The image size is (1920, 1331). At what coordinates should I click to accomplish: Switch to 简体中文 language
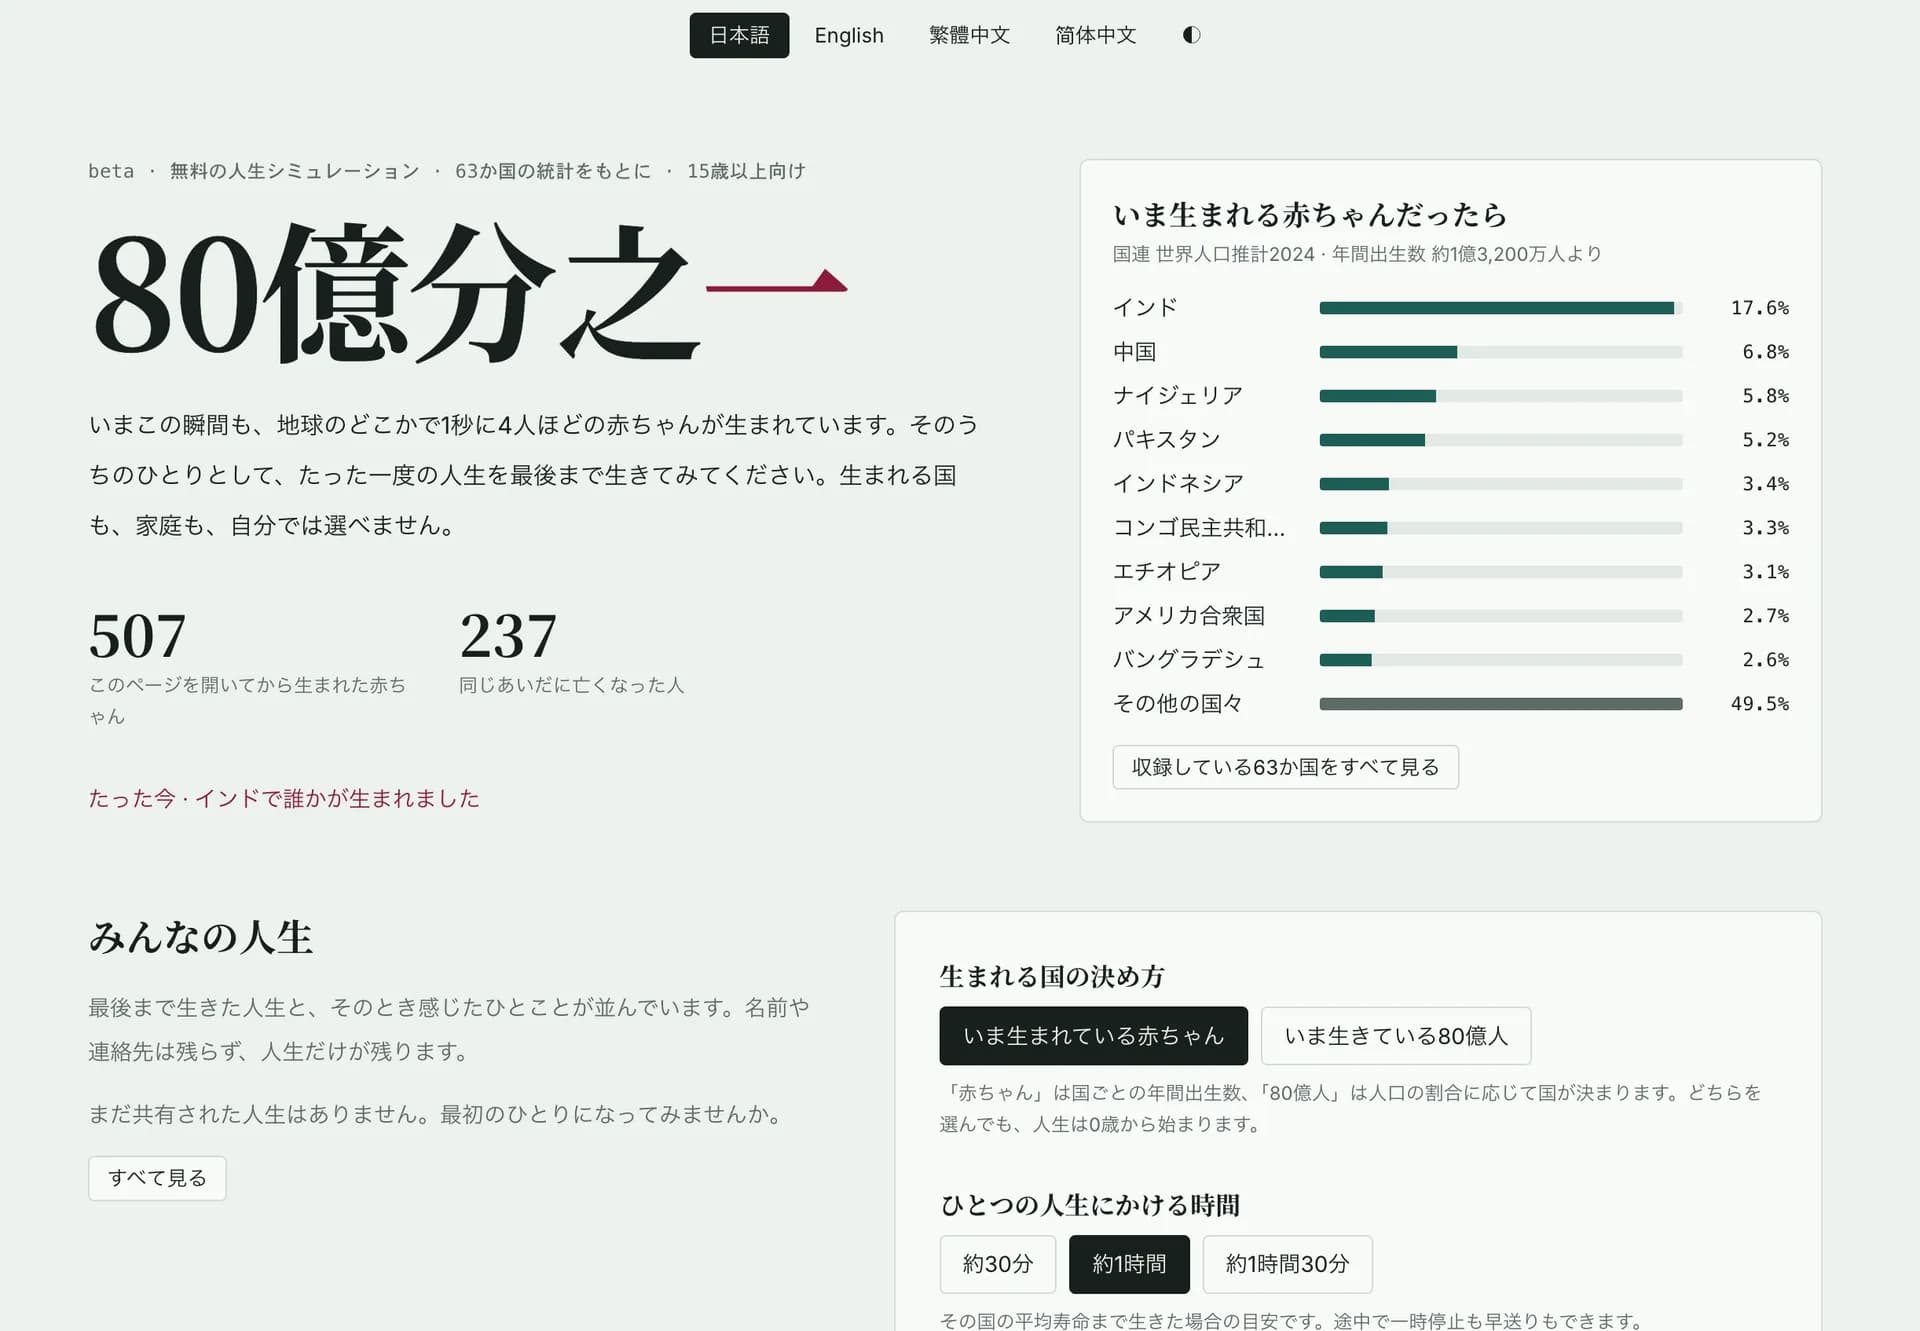pyautogui.click(x=1095, y=35)
